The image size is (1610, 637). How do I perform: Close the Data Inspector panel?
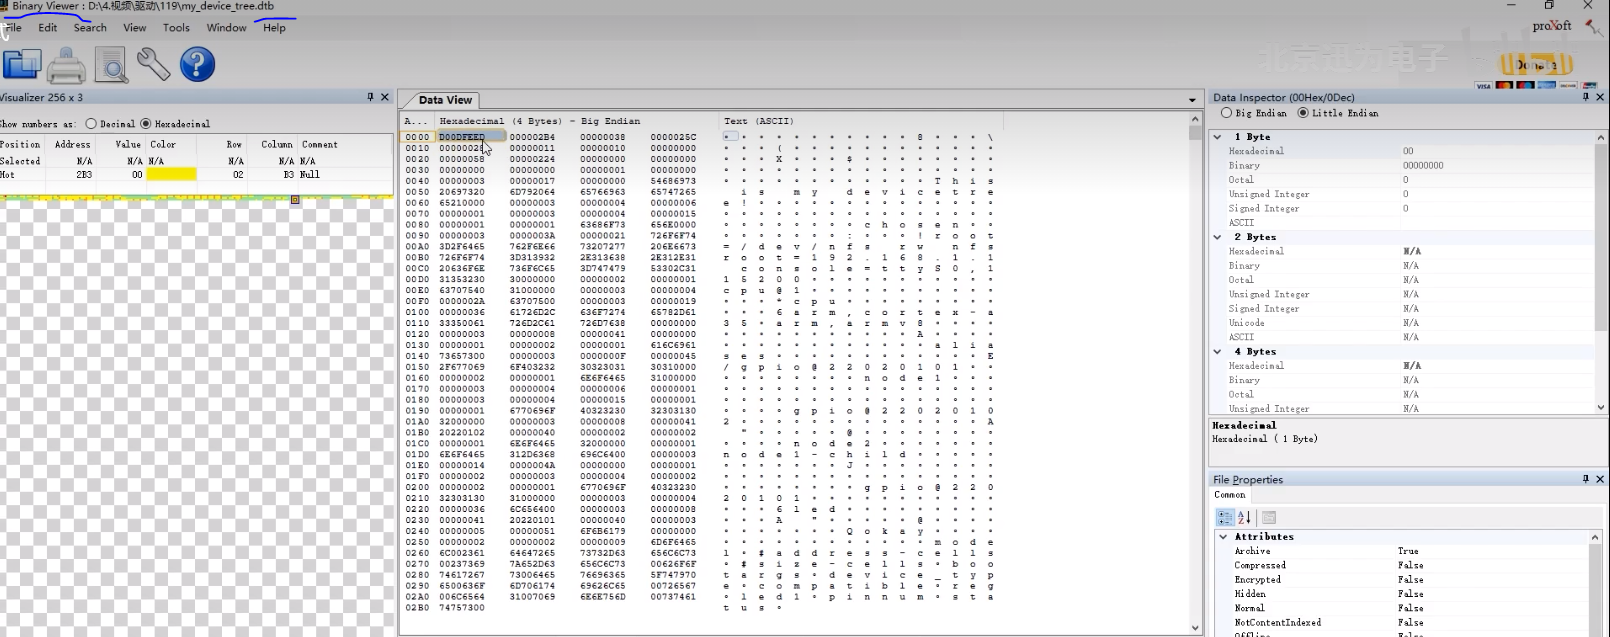(1600, 97)
